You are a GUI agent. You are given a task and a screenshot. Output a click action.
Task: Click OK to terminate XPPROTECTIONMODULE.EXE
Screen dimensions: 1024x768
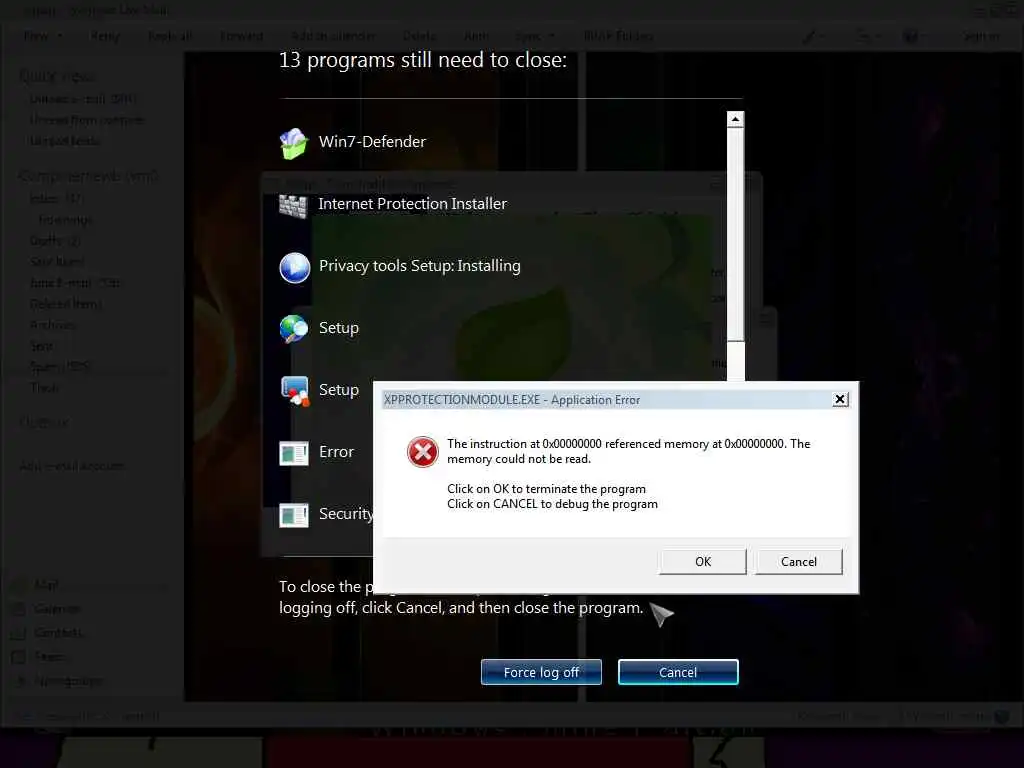tap(703, 562)
